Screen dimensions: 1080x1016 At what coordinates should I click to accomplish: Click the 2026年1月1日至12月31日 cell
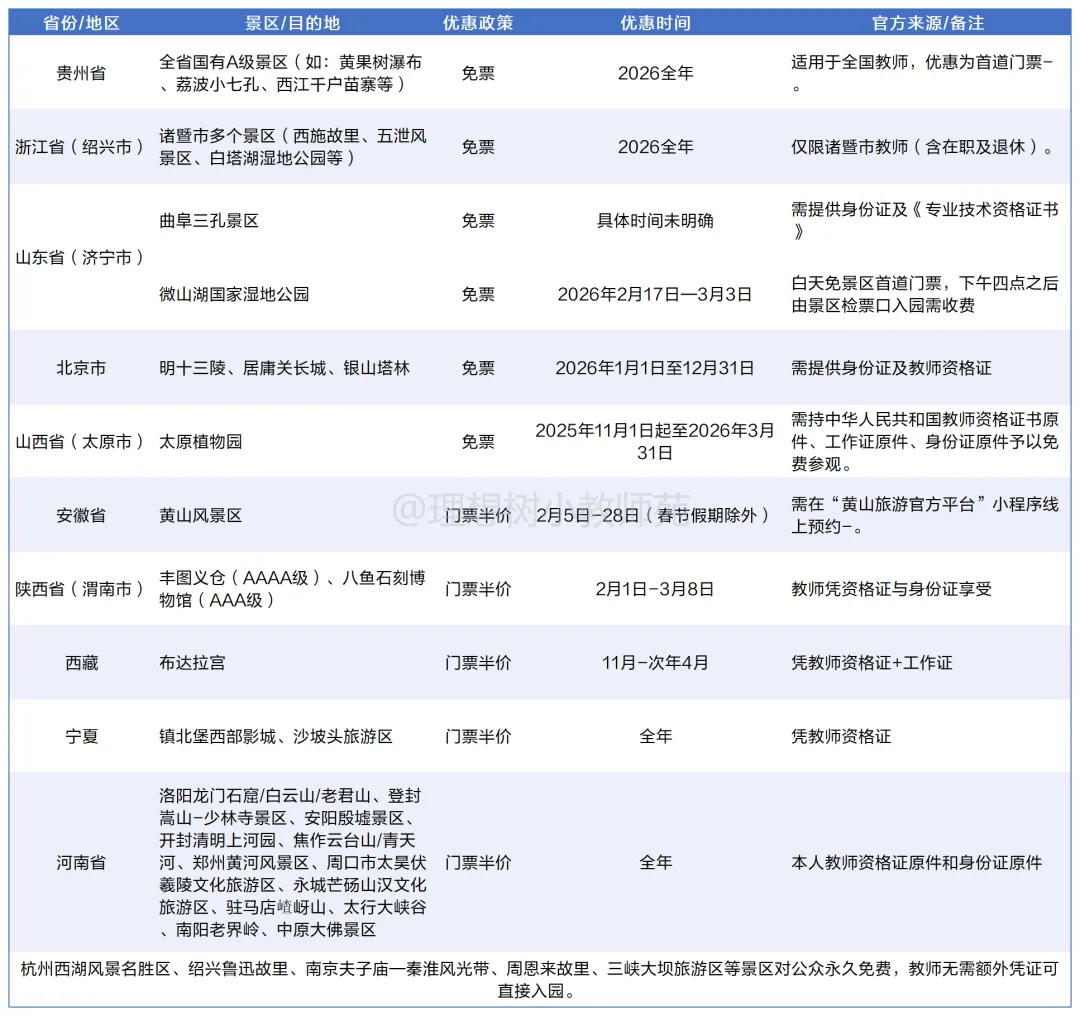[655, 368]
